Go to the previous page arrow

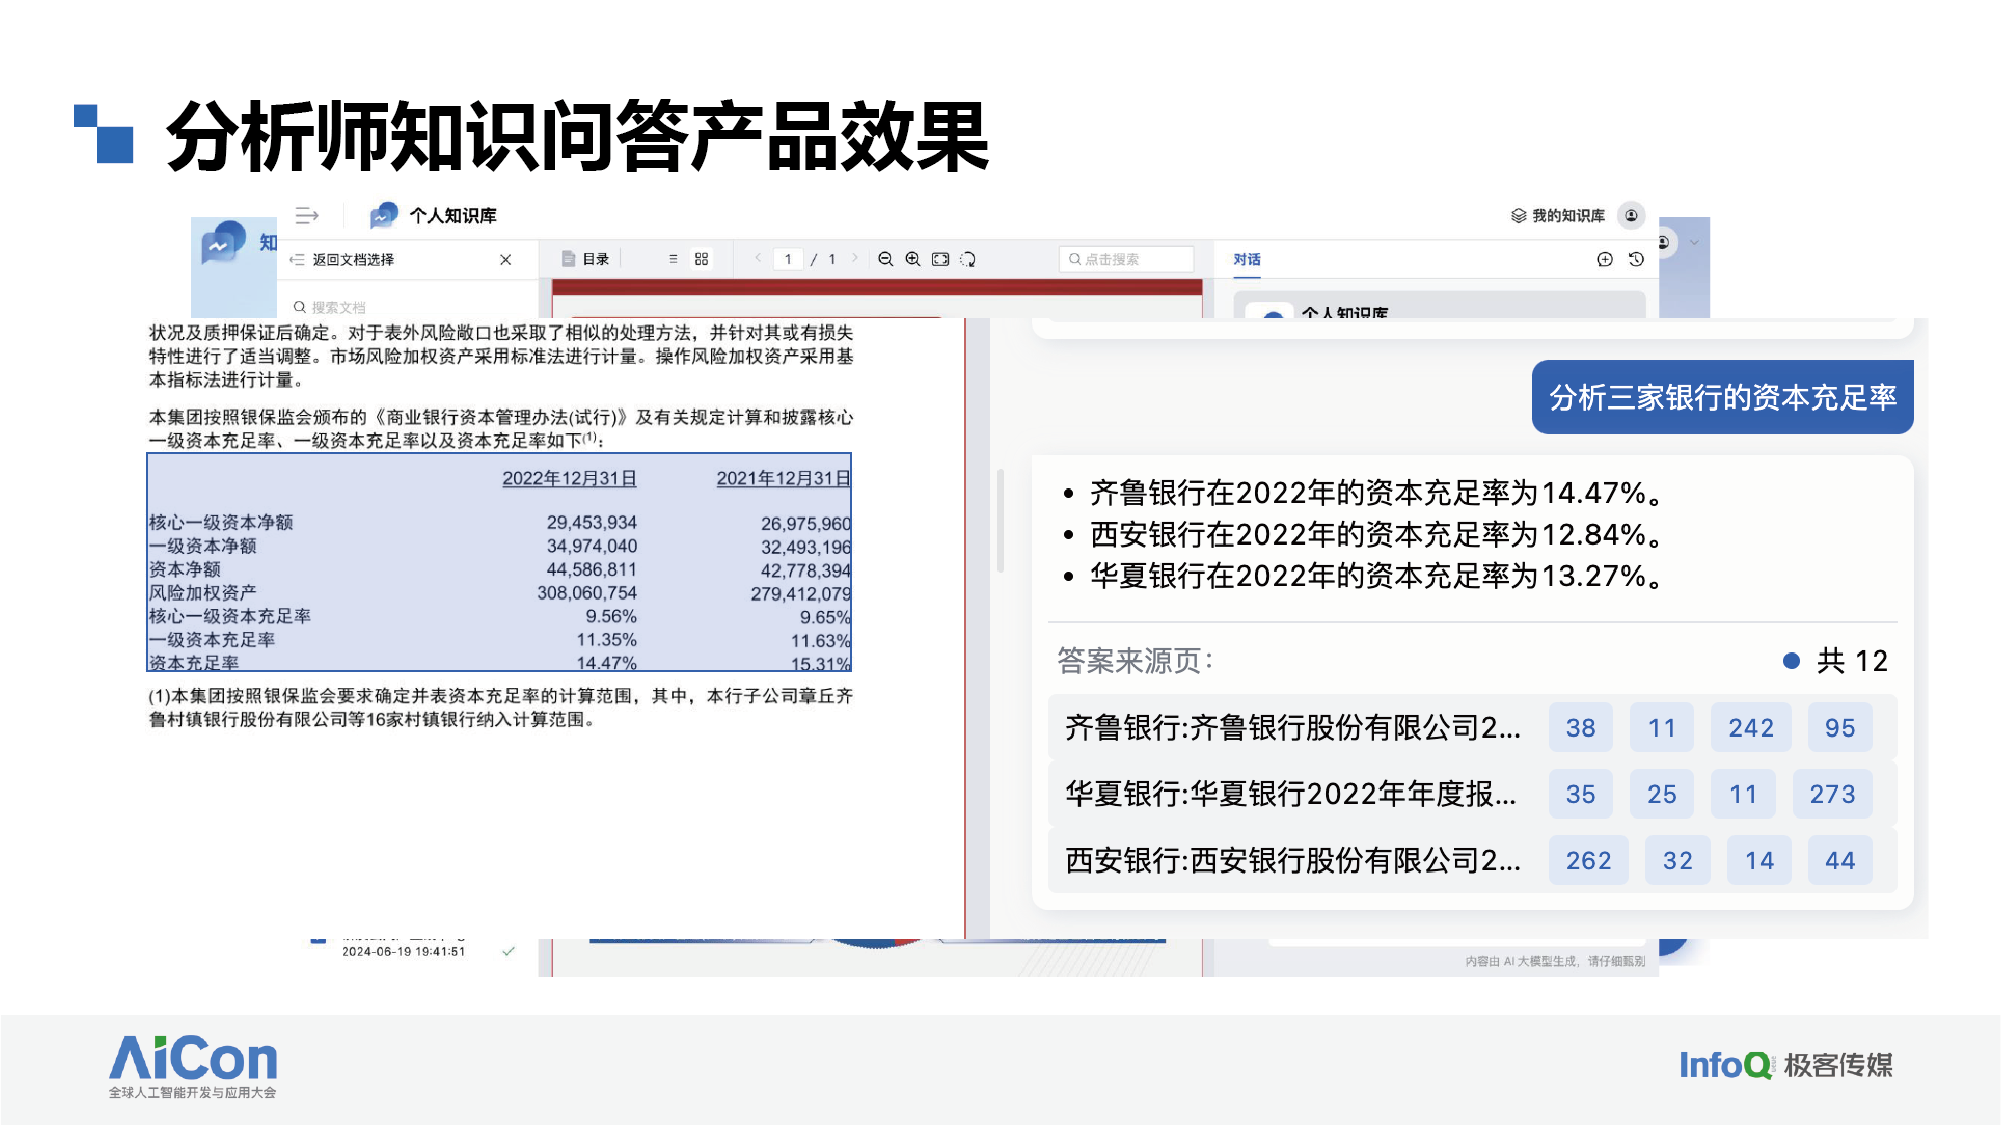(x=758, y=258)
